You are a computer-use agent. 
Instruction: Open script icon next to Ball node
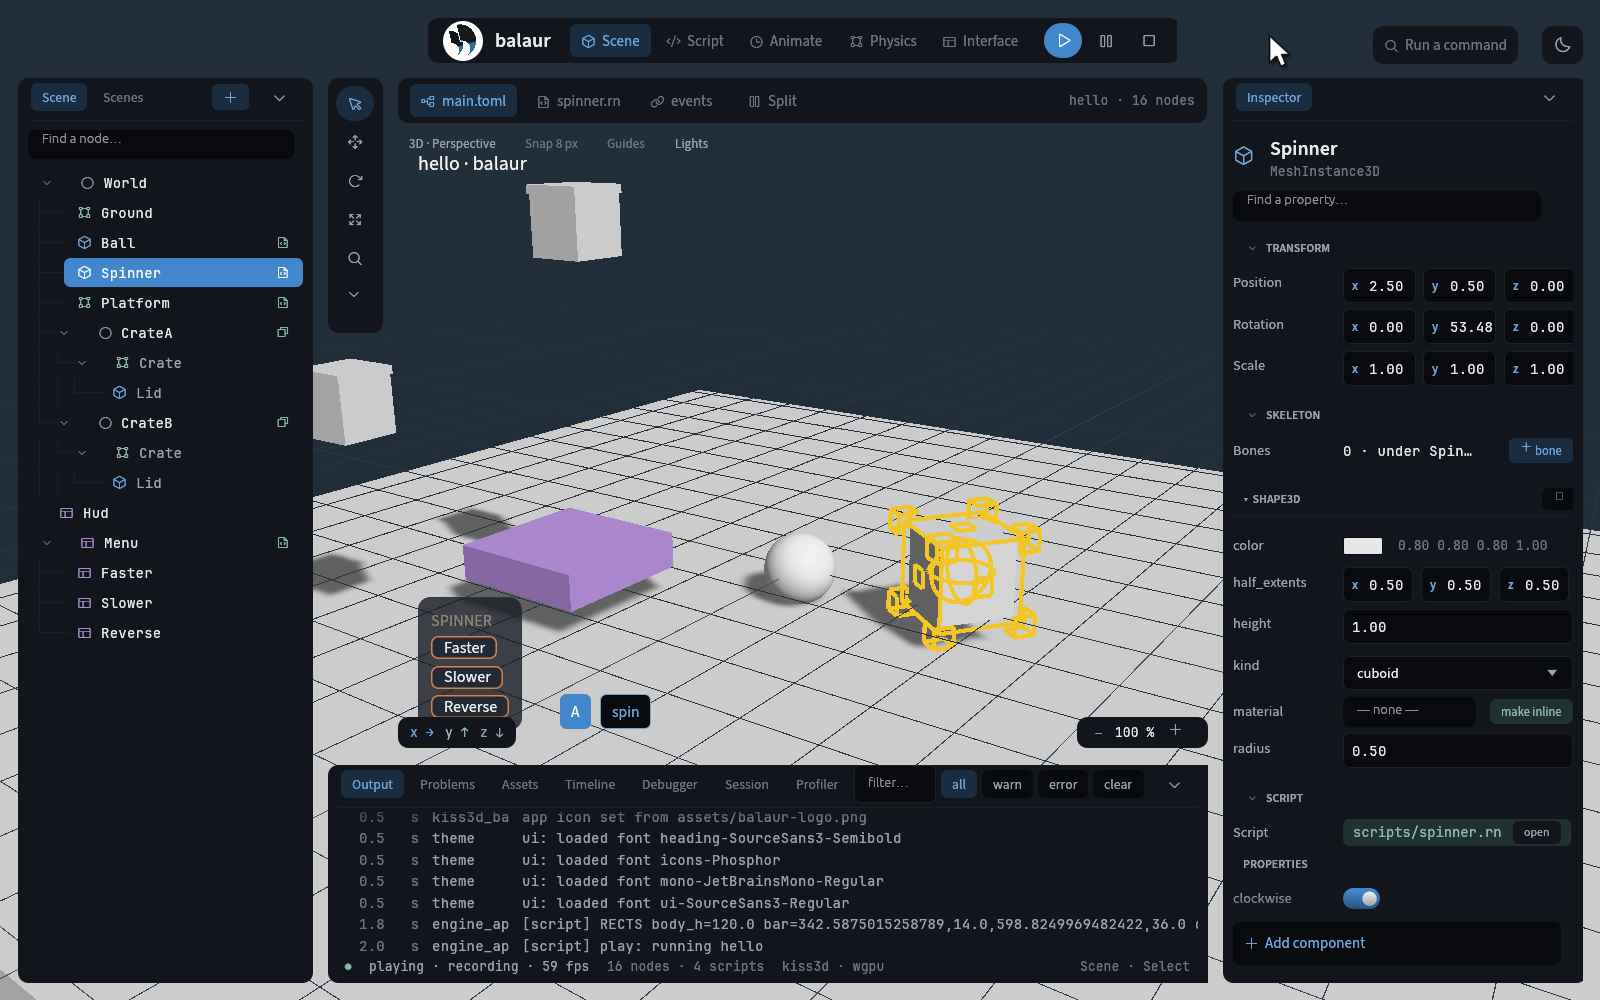(283, 243)
